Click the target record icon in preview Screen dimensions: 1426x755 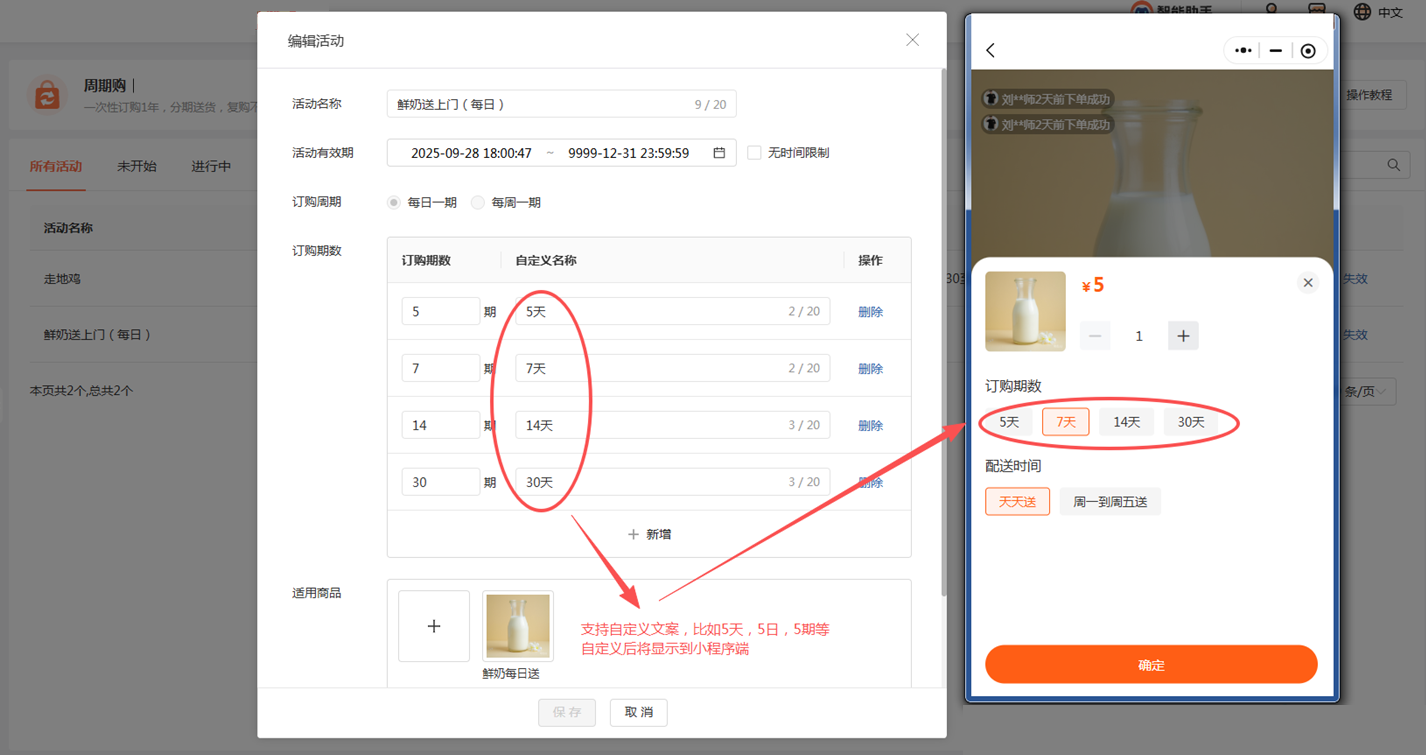point(1307,50)
